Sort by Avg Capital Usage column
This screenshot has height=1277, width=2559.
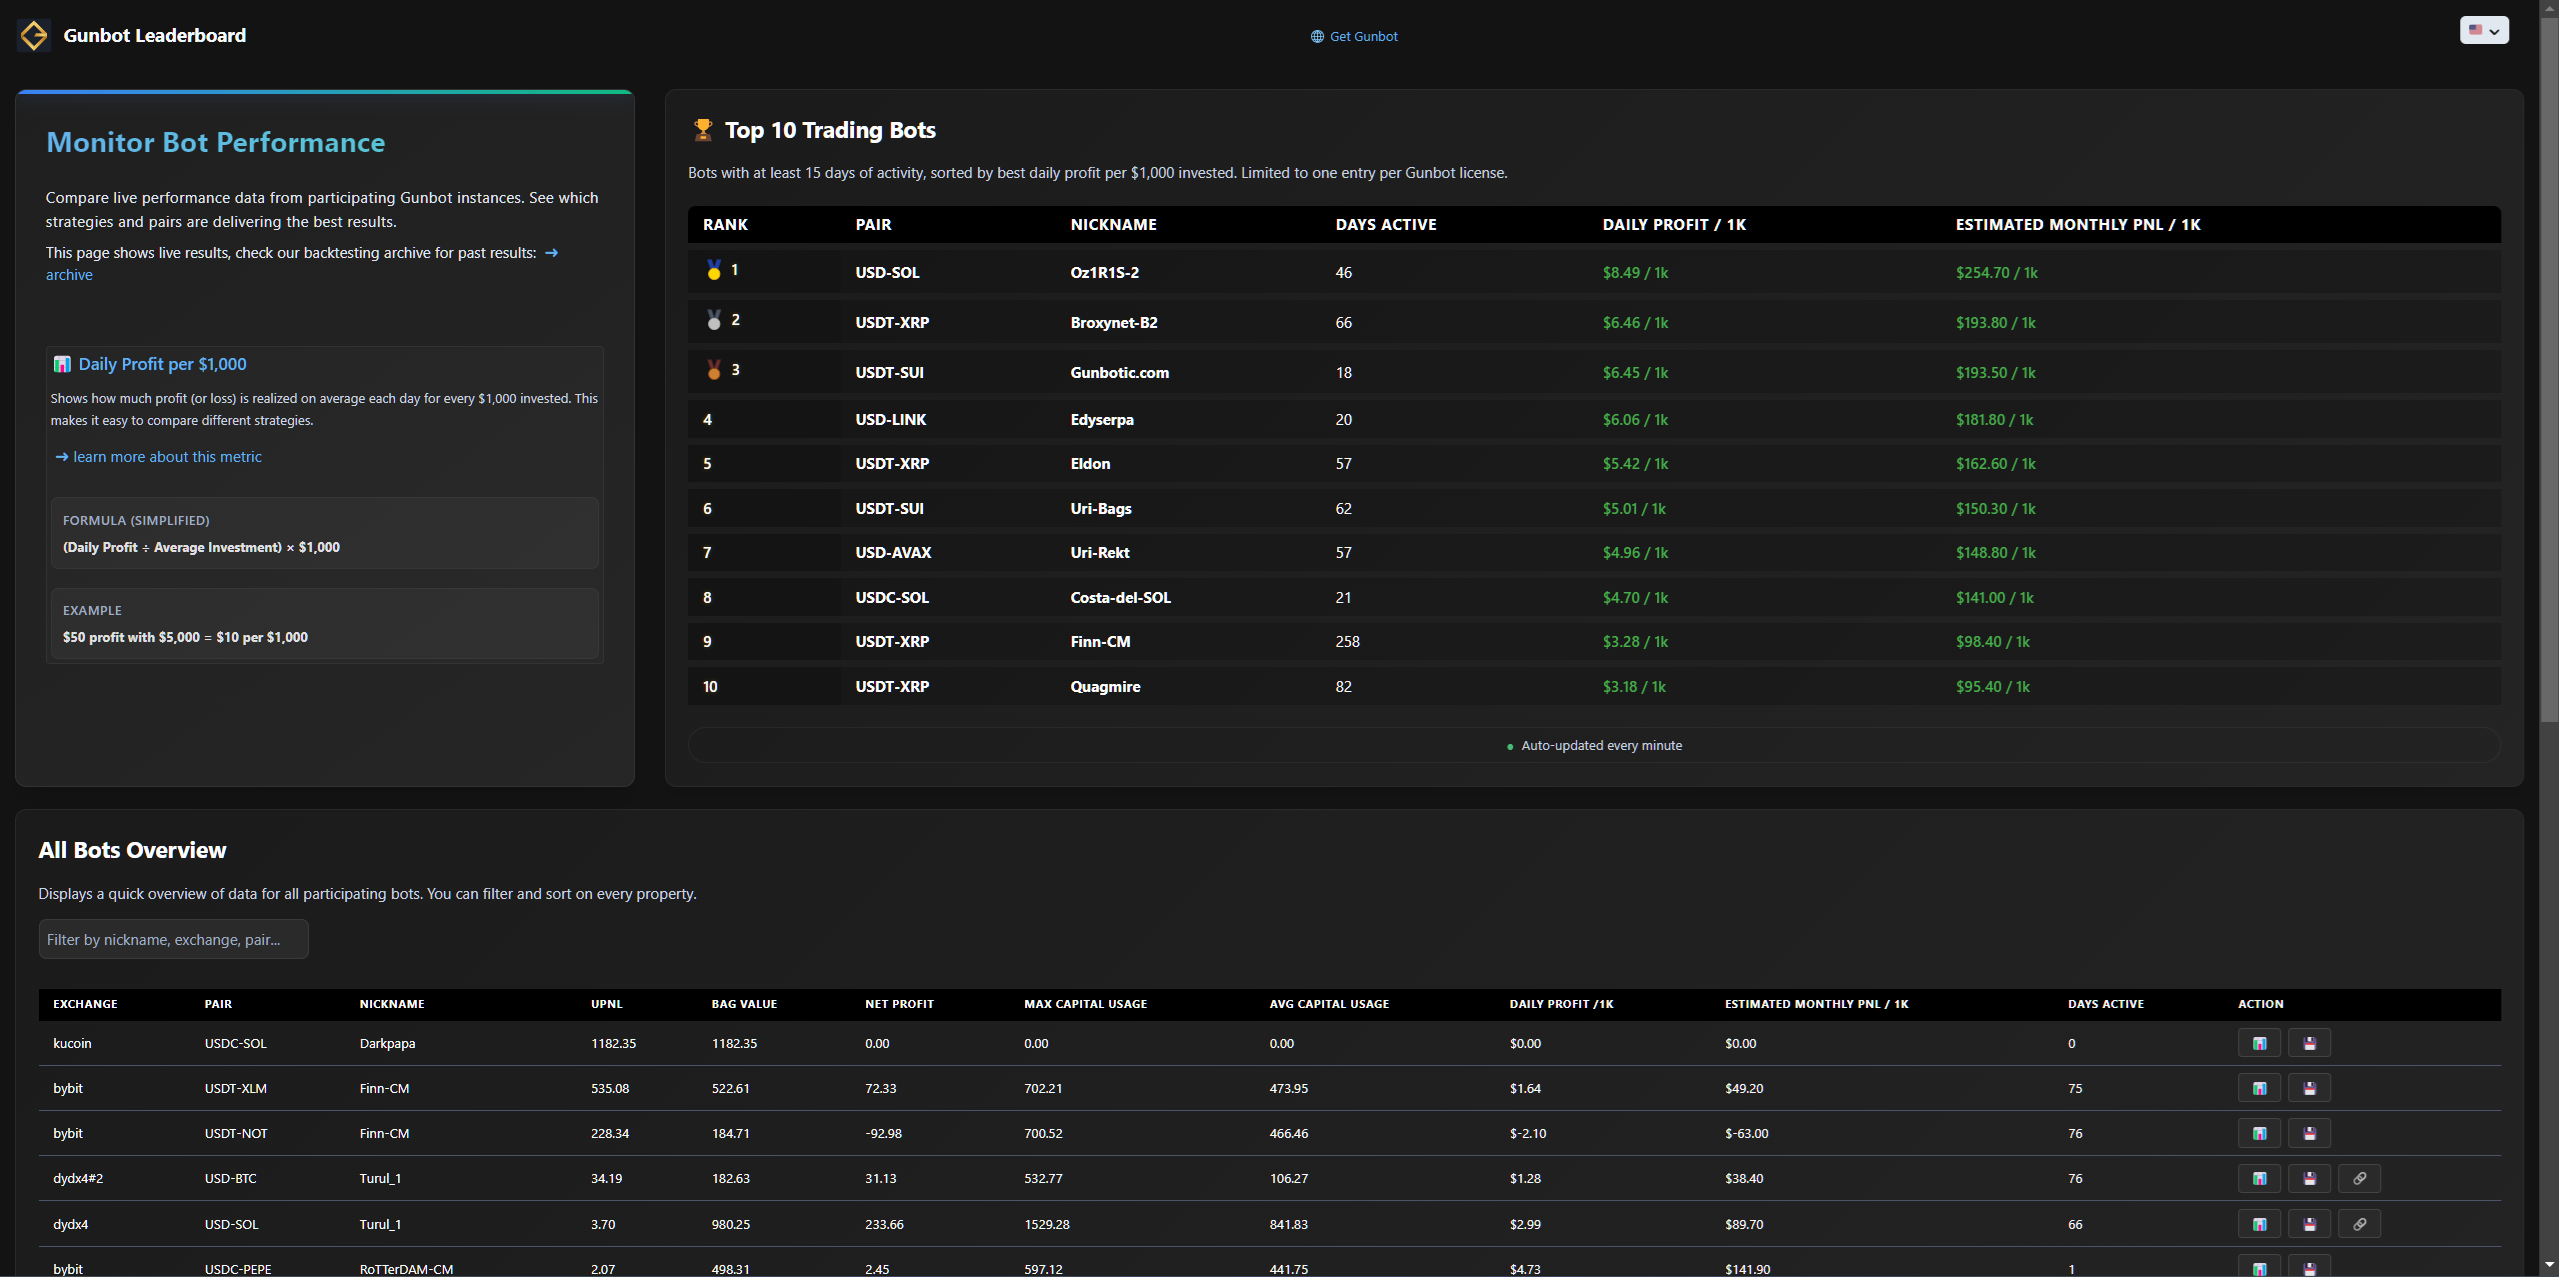coord(1329,1004)
